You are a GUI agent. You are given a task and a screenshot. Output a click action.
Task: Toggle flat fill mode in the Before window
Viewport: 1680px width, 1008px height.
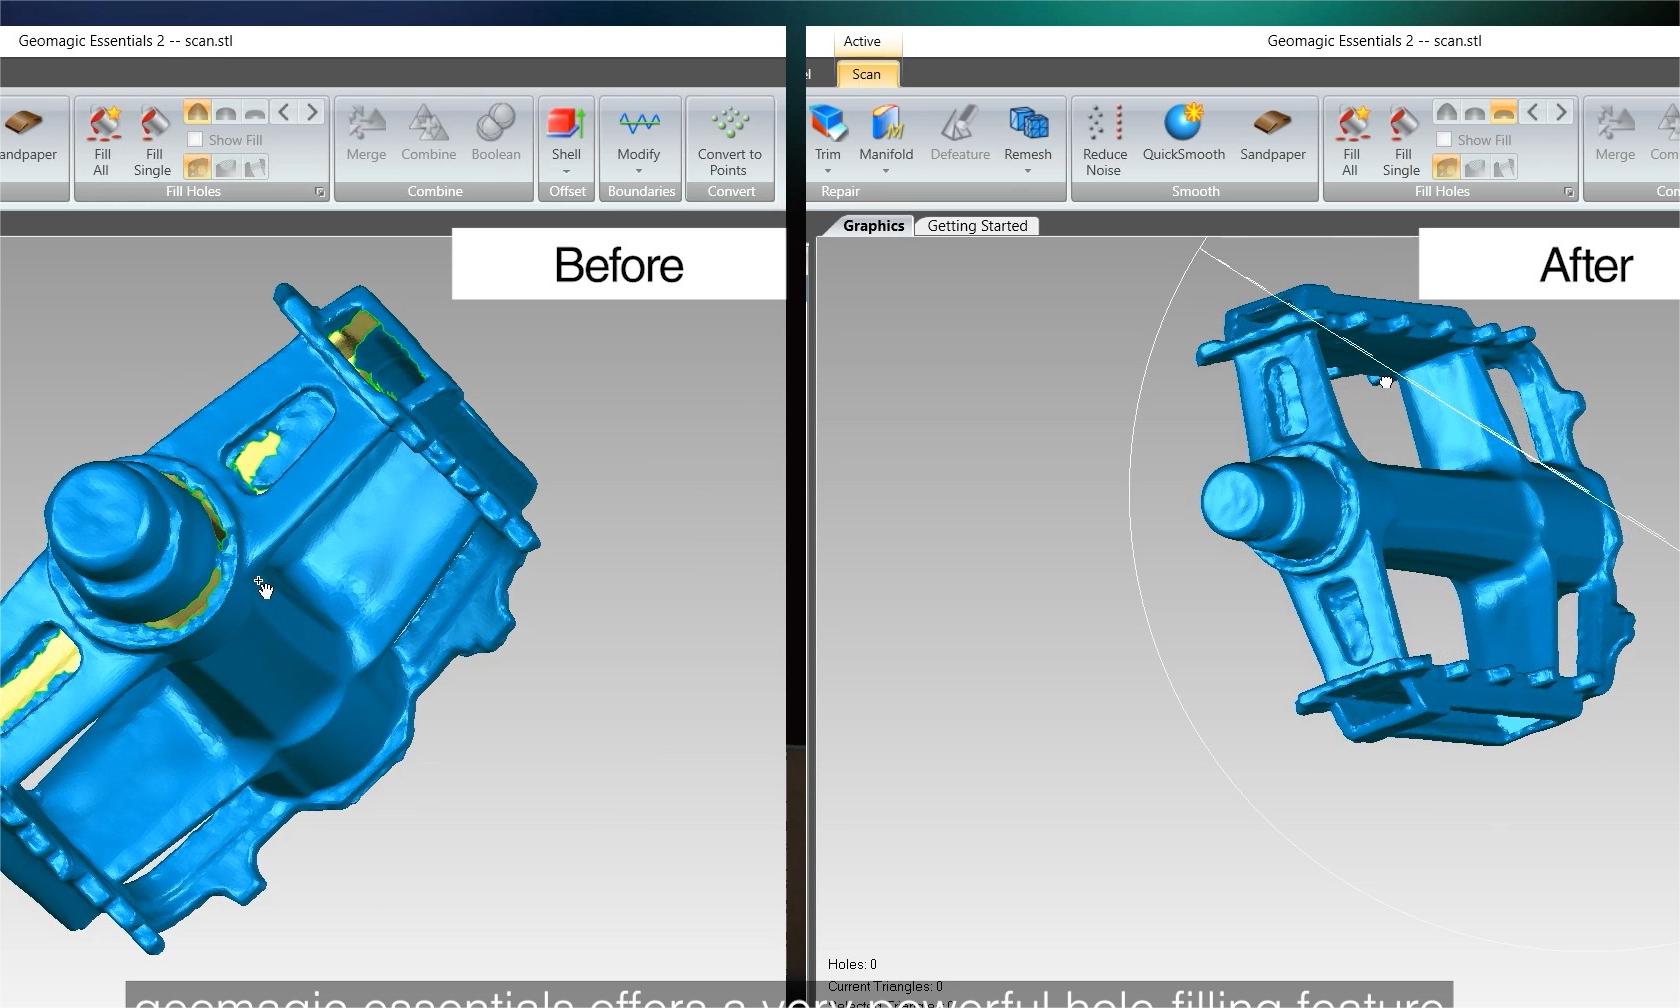pos(255,112)
